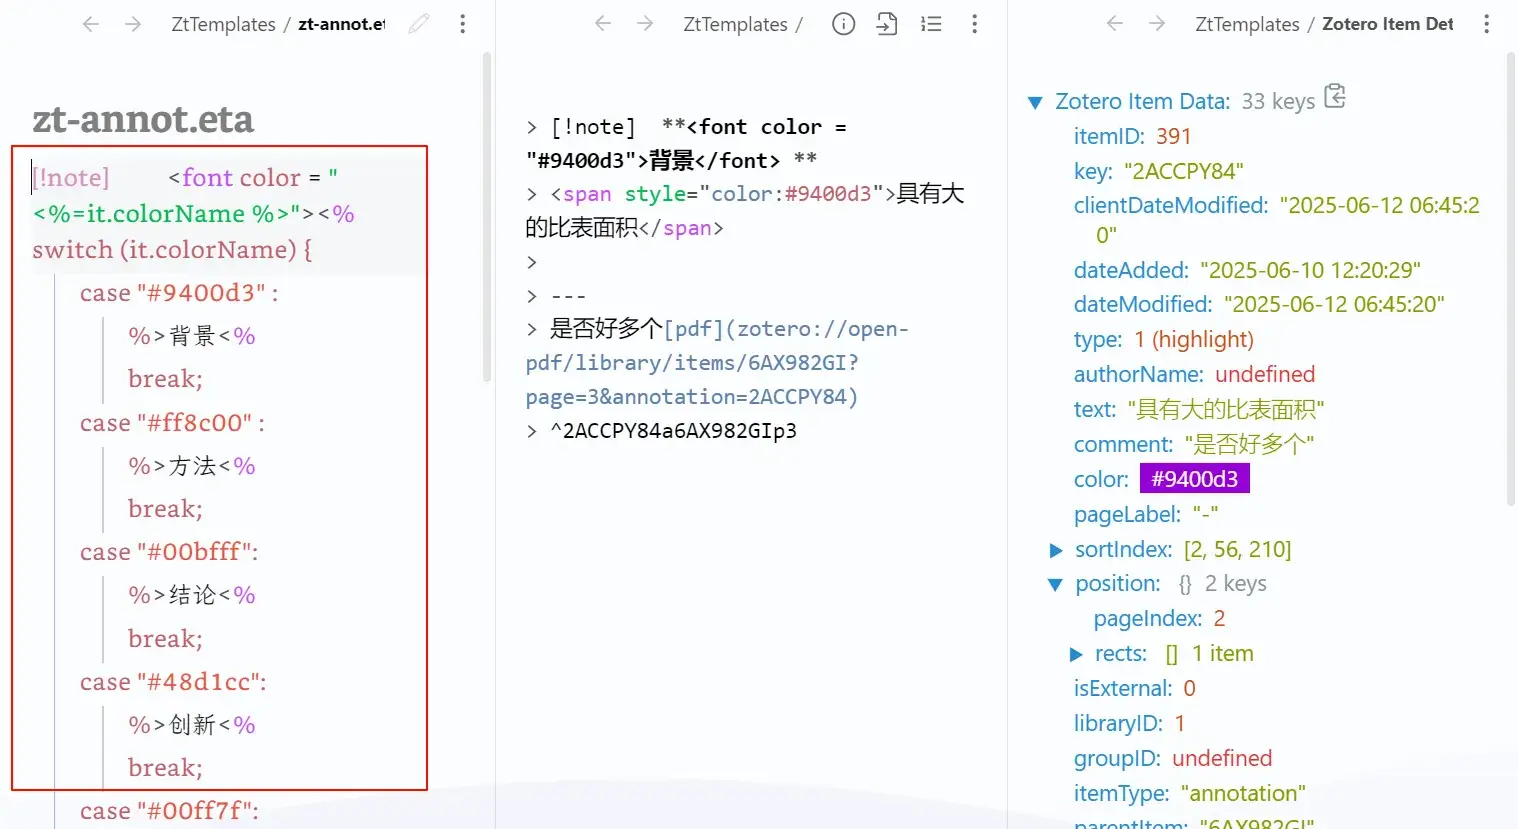1518x829 pixels.
Task: Collapse the position object node
Action: pyautogui.click(x=1055, y=585)
